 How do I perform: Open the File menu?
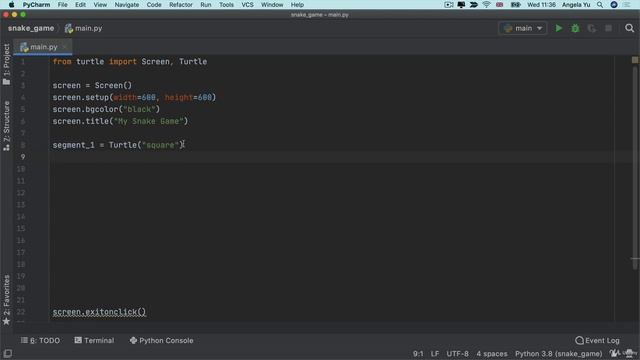click(x=62, y=5)
